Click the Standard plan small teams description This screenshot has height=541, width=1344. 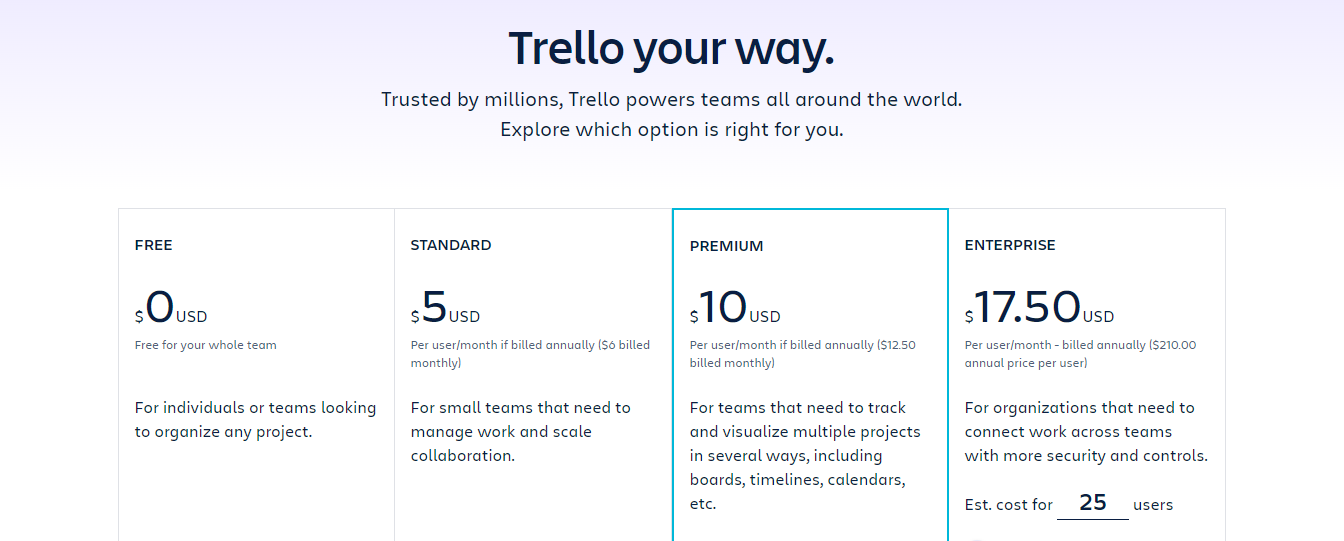521,432
